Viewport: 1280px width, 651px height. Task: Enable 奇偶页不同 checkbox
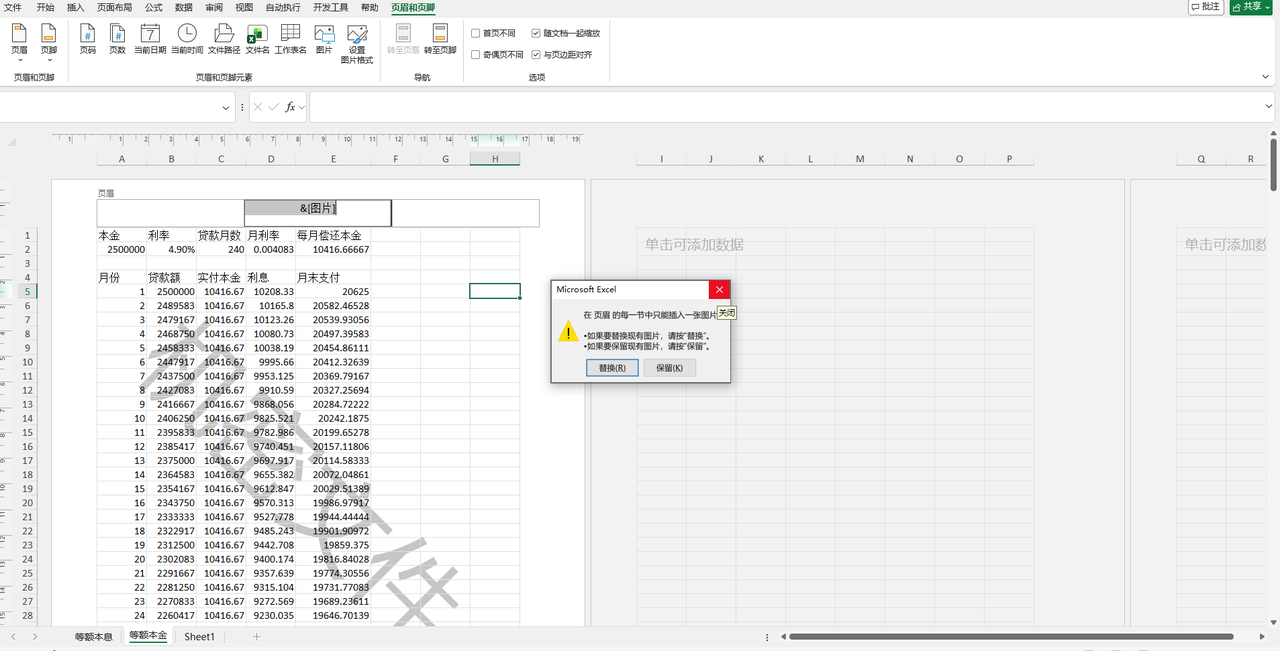point(476,55)
